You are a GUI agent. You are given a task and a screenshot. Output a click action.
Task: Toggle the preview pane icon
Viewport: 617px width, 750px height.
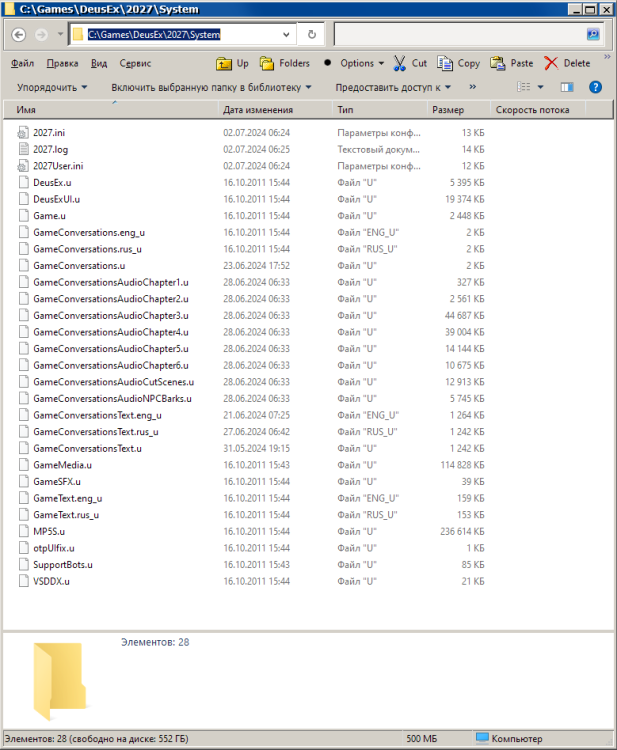pyautogui.click(x=569, y=88)
